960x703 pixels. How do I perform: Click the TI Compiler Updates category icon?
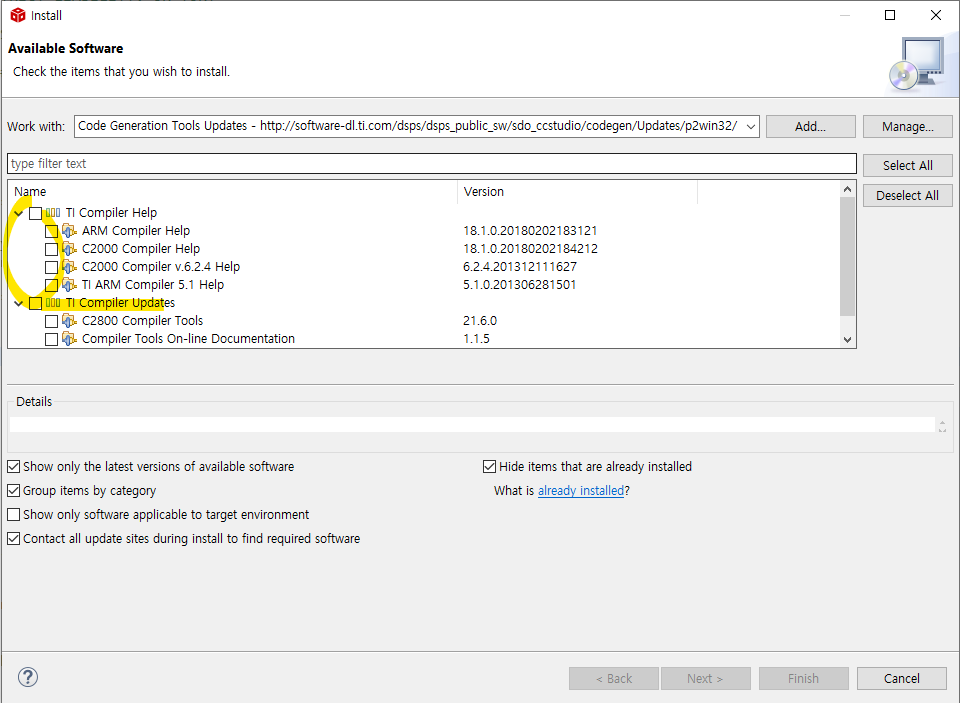pyautogui.click(x=53, y=303)
